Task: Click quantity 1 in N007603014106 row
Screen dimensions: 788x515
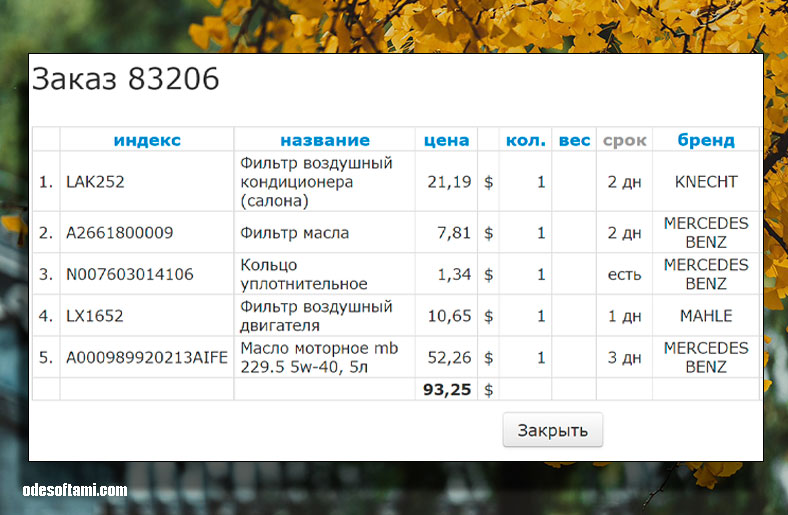Action: tap(541, 274)
